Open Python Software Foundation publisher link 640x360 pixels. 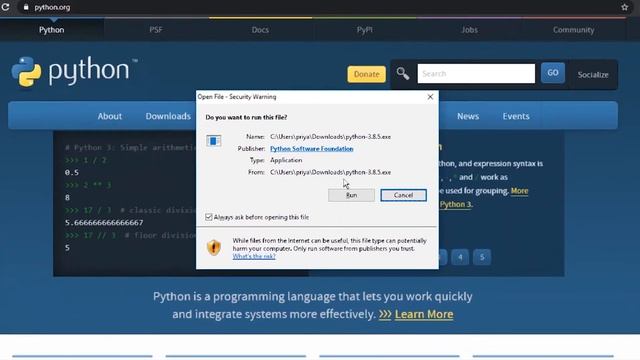pos(311,149)
